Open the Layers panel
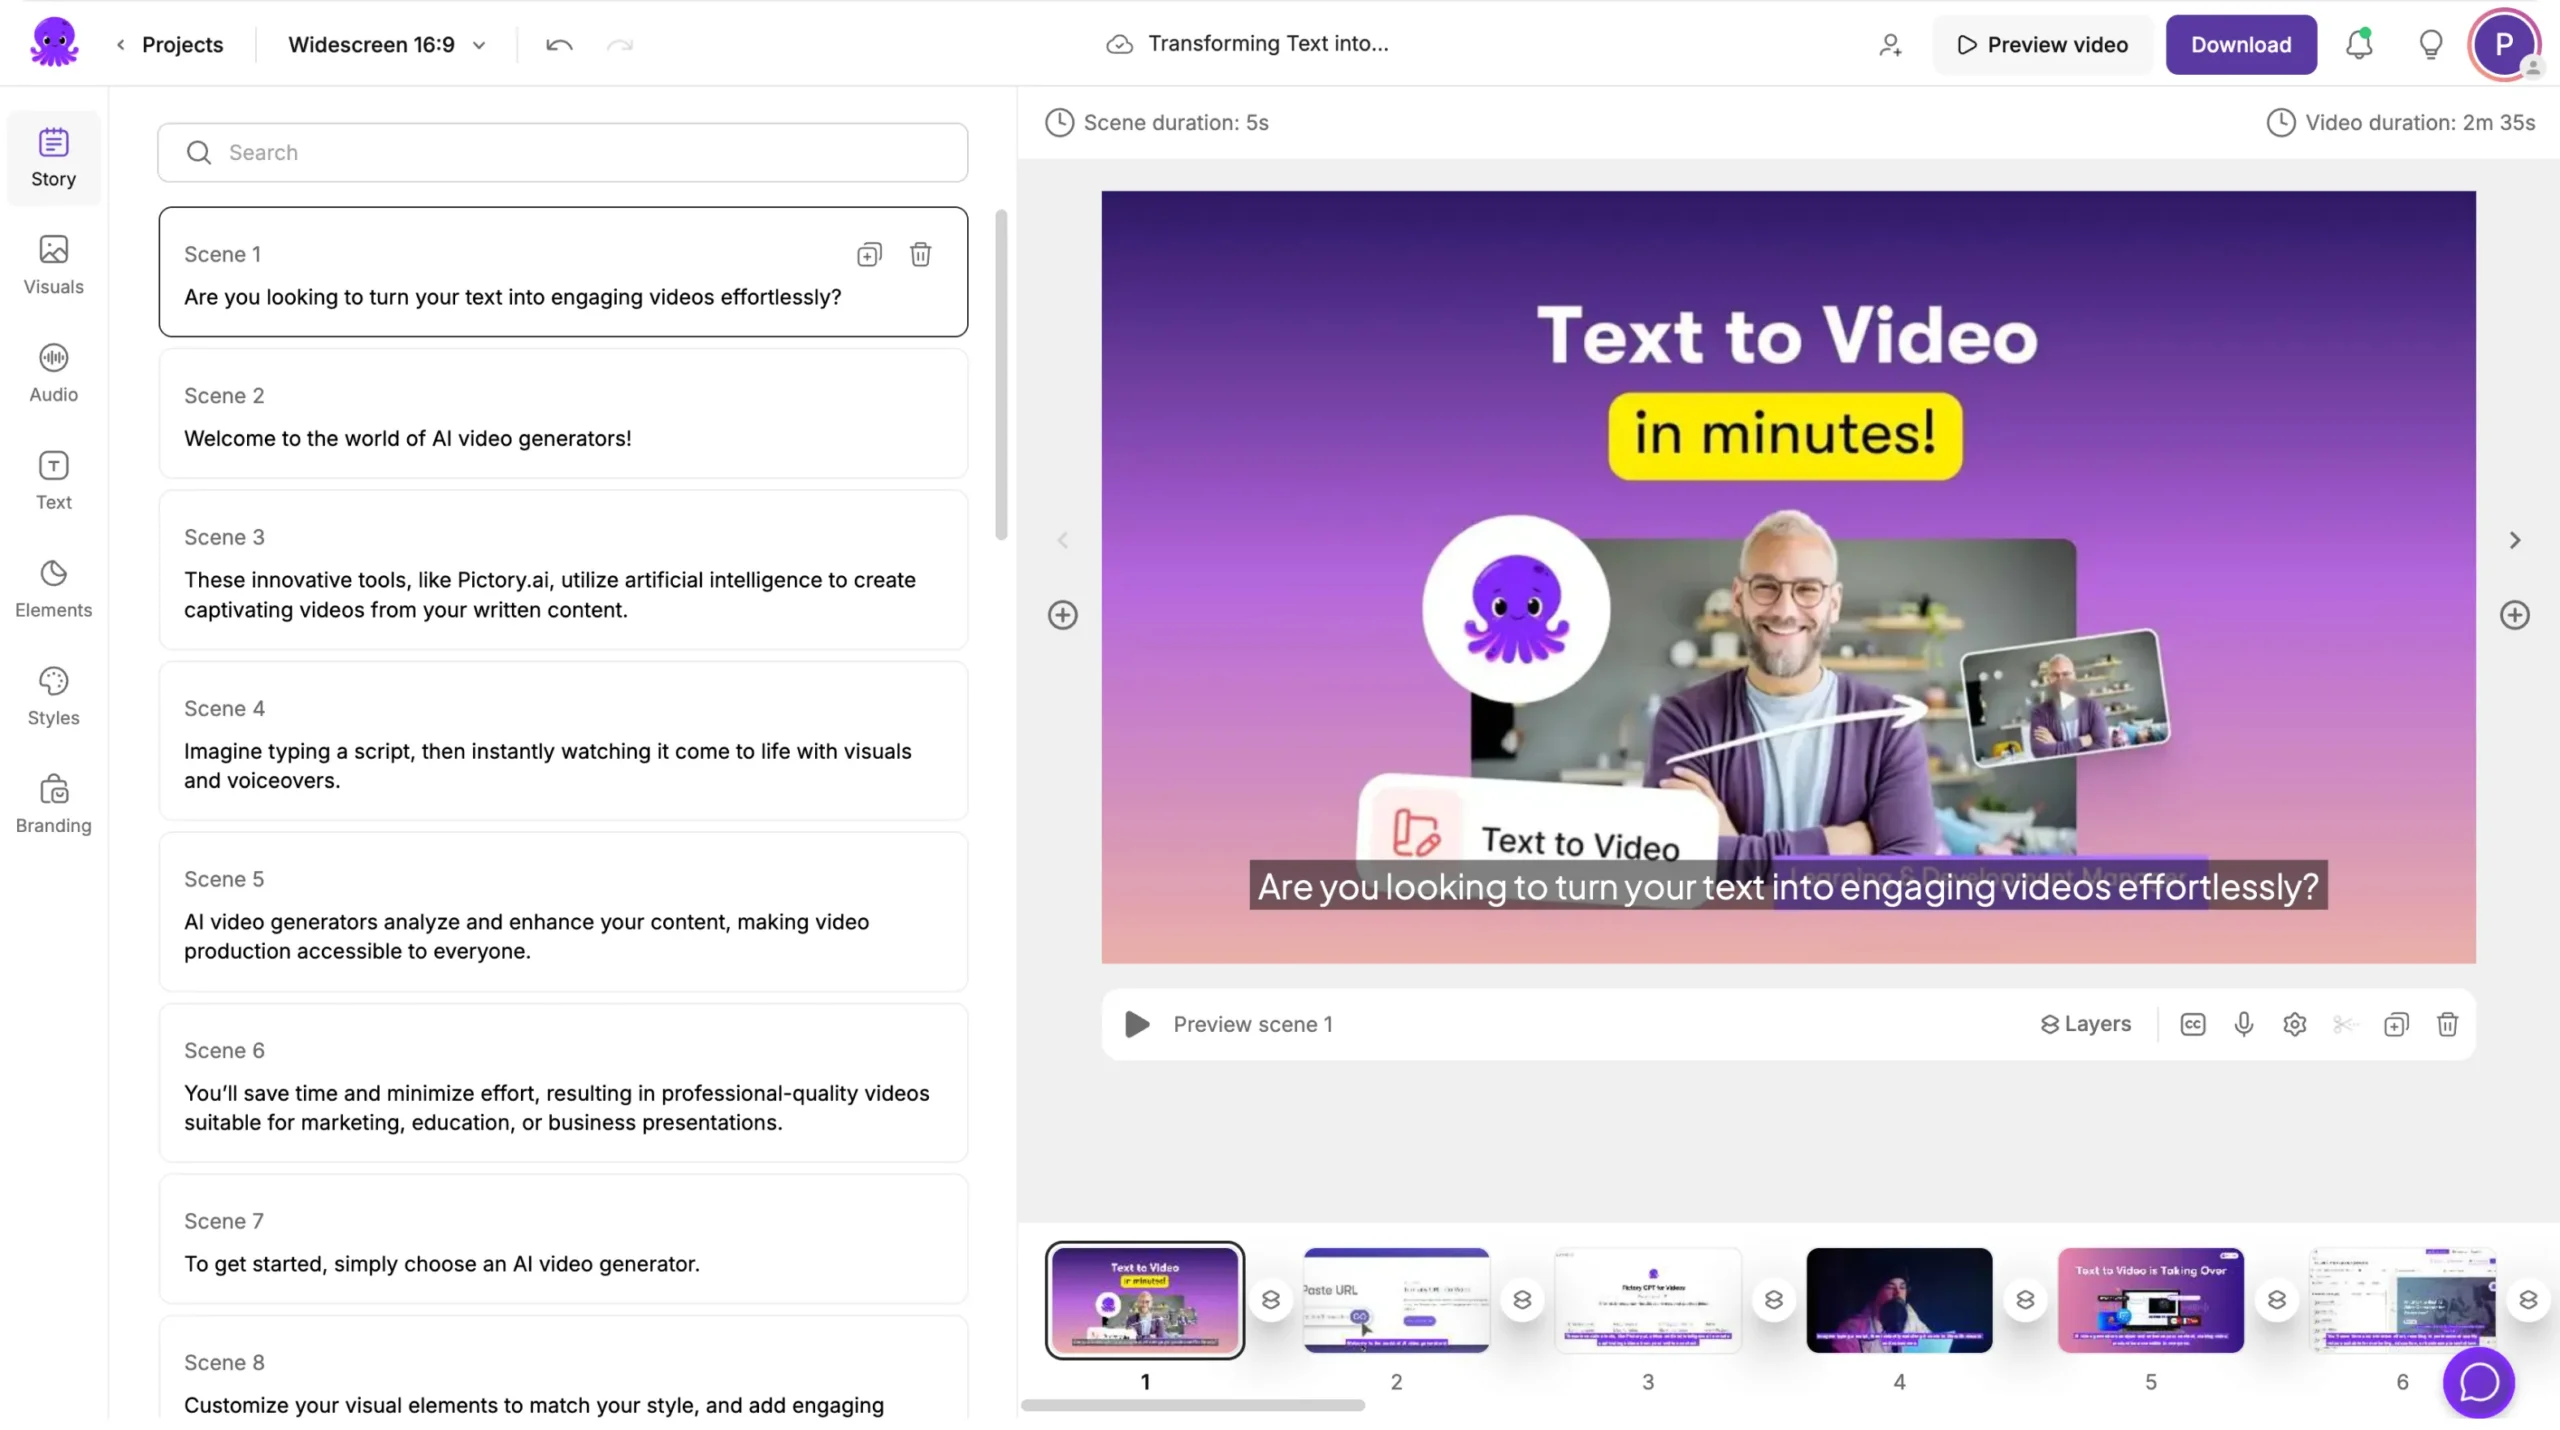The height and width of the screenshot is (1430, 2560). pyautogui.click(x=2085, y=1024)
